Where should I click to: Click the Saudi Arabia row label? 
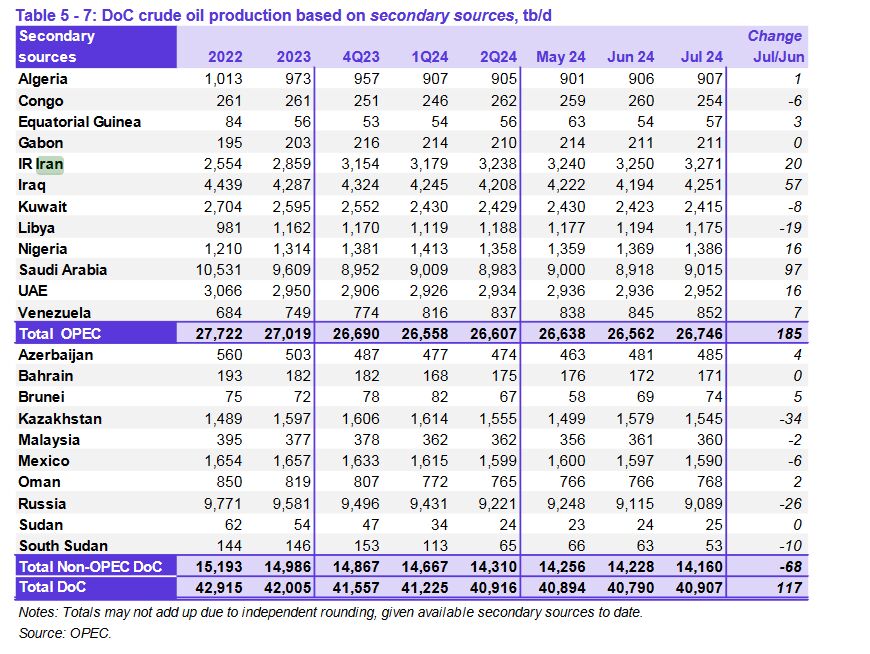62,270
